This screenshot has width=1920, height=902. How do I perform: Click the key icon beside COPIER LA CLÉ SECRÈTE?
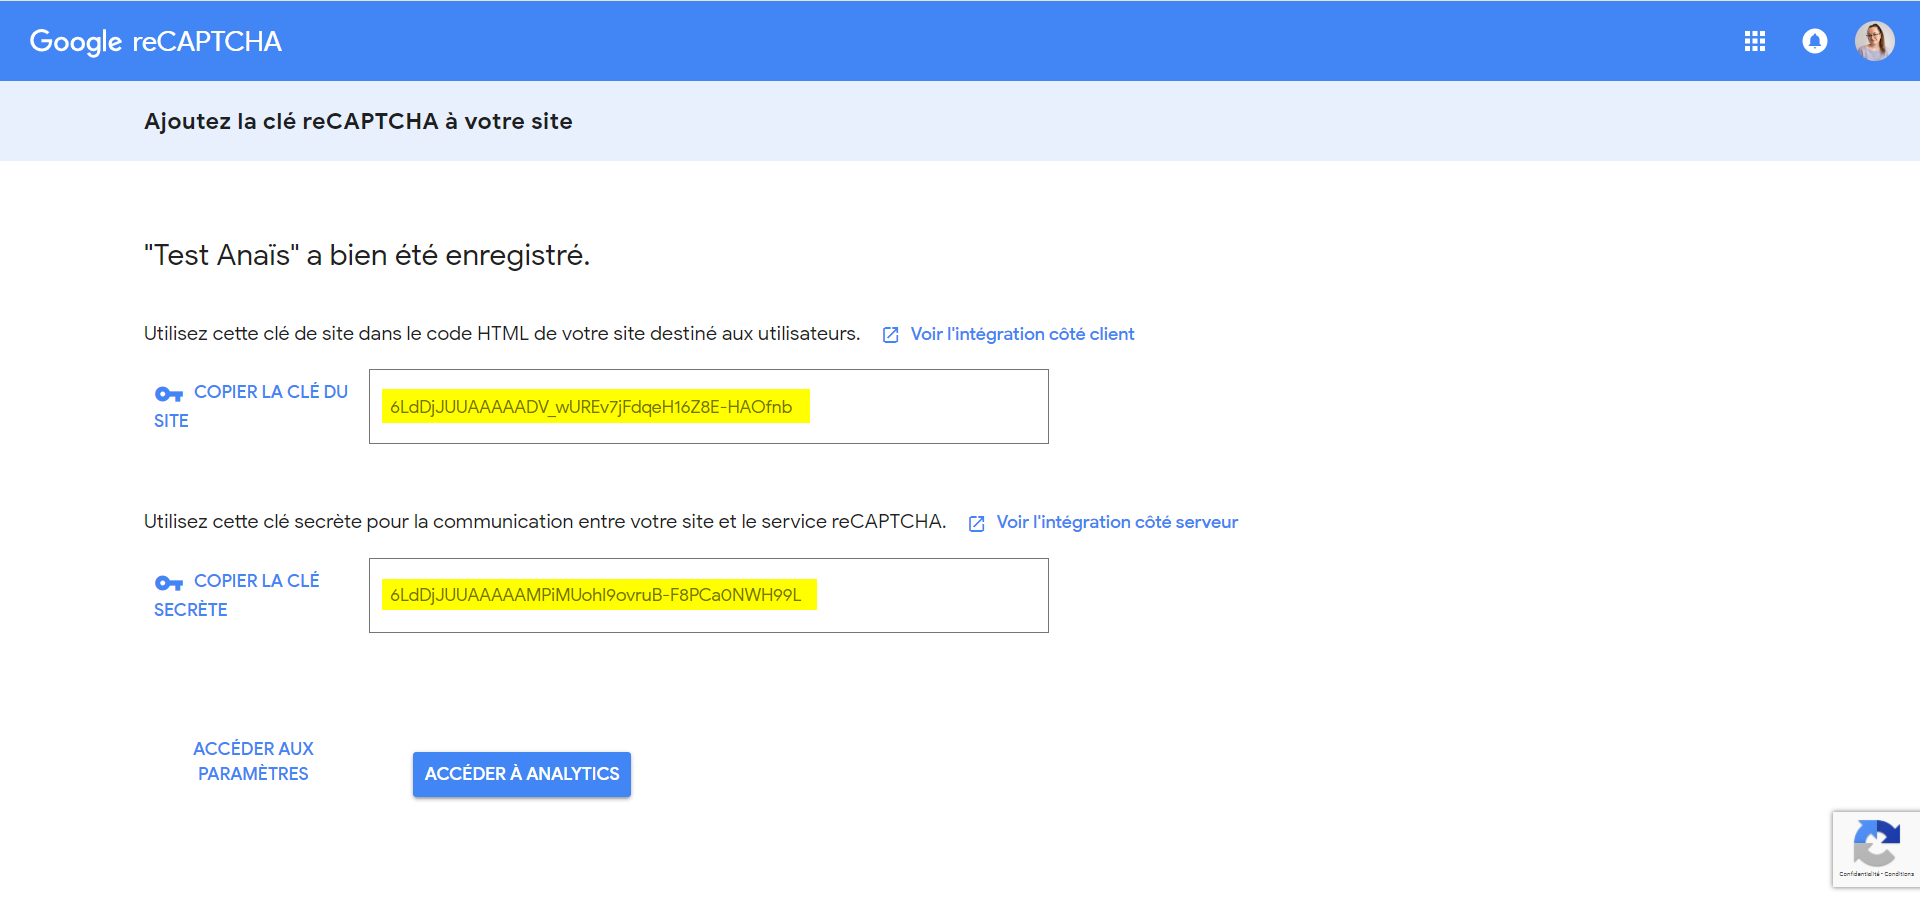click(169, 583)
